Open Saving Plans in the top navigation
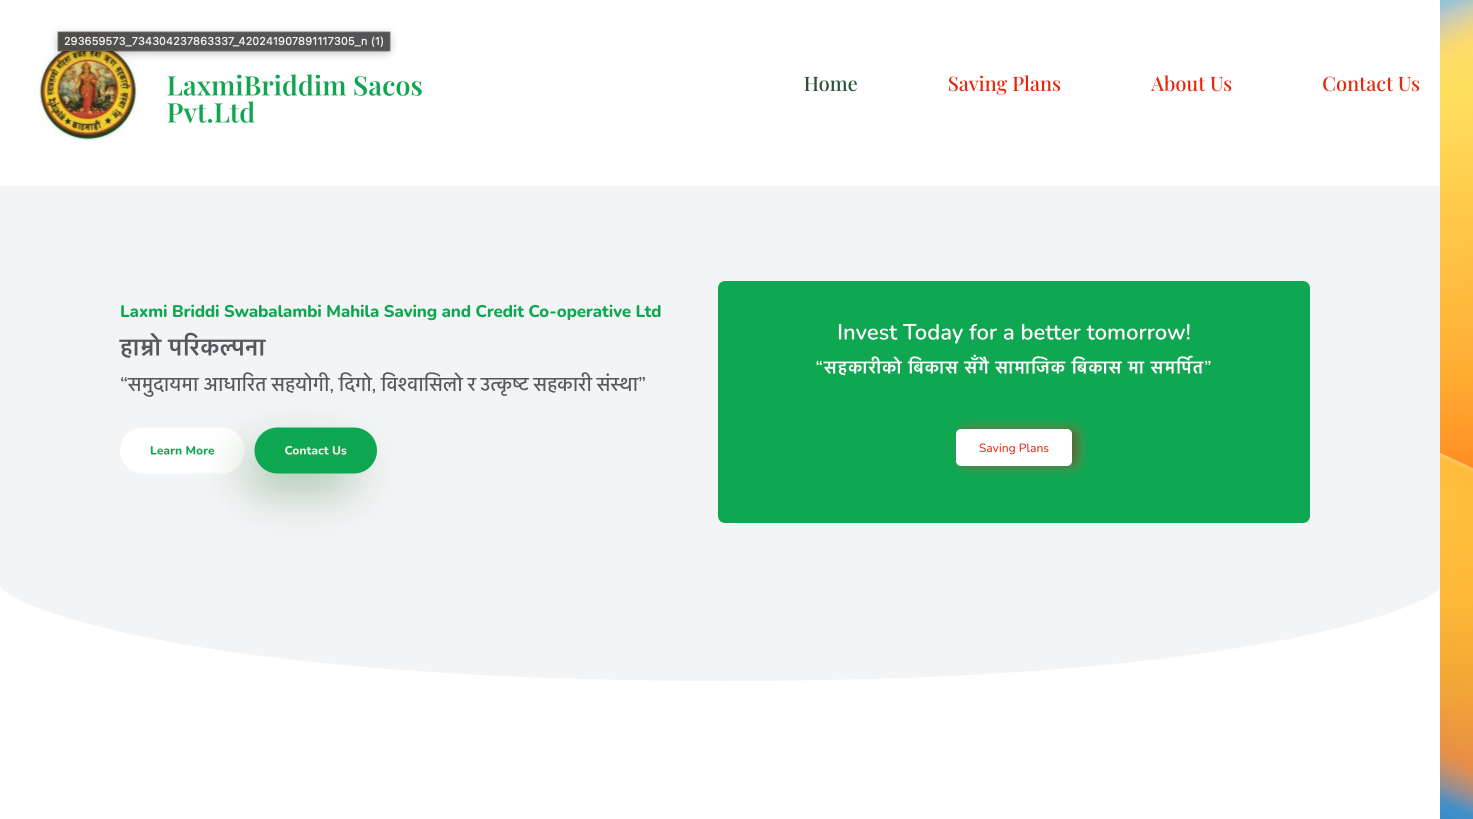Screen dimensions: 1473x819 1004,84
